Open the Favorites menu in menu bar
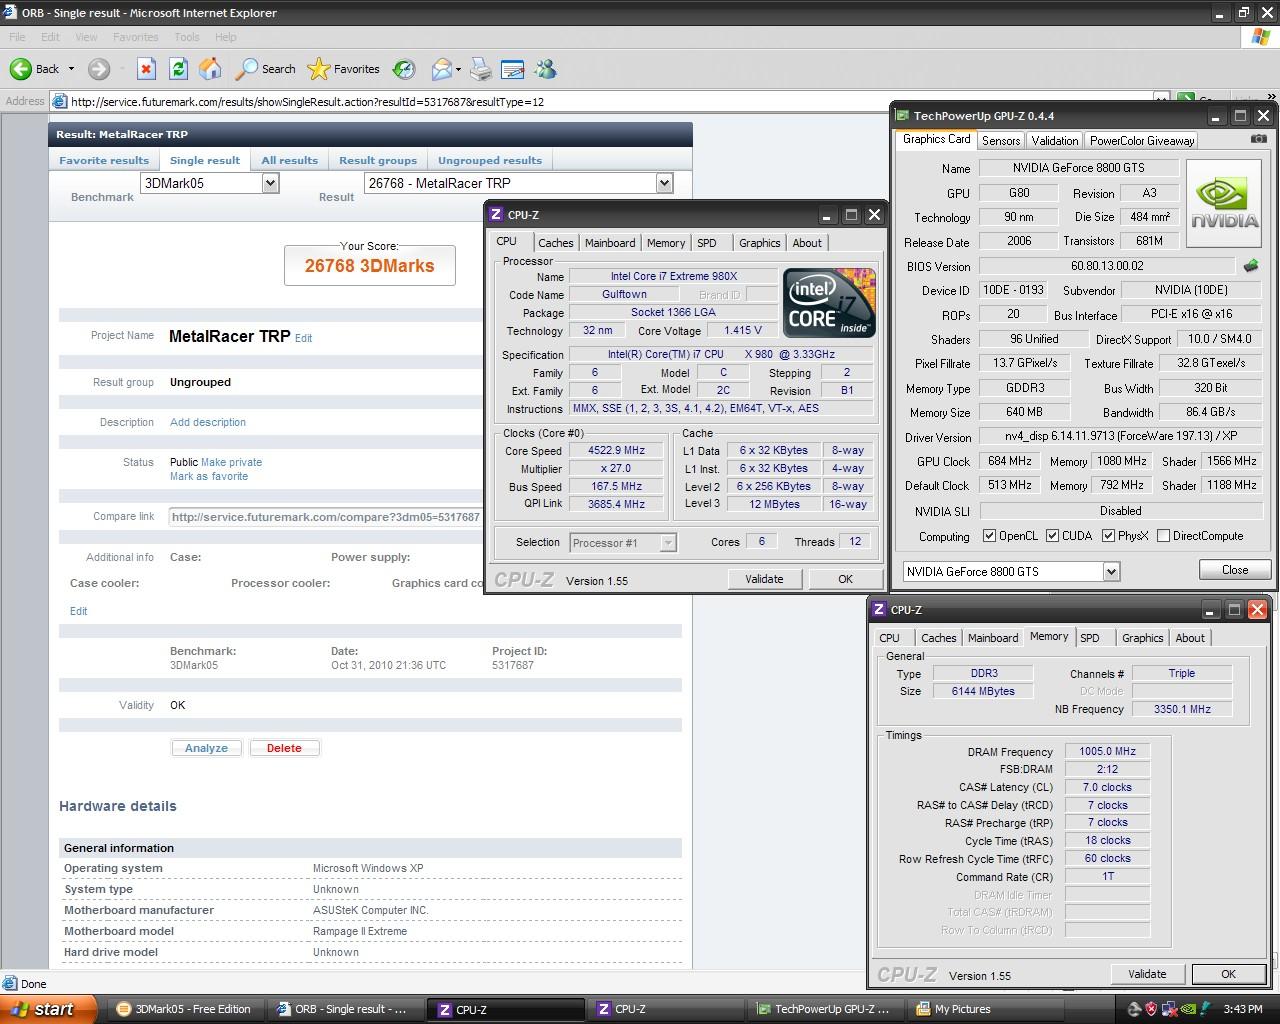 pos(136,37)
